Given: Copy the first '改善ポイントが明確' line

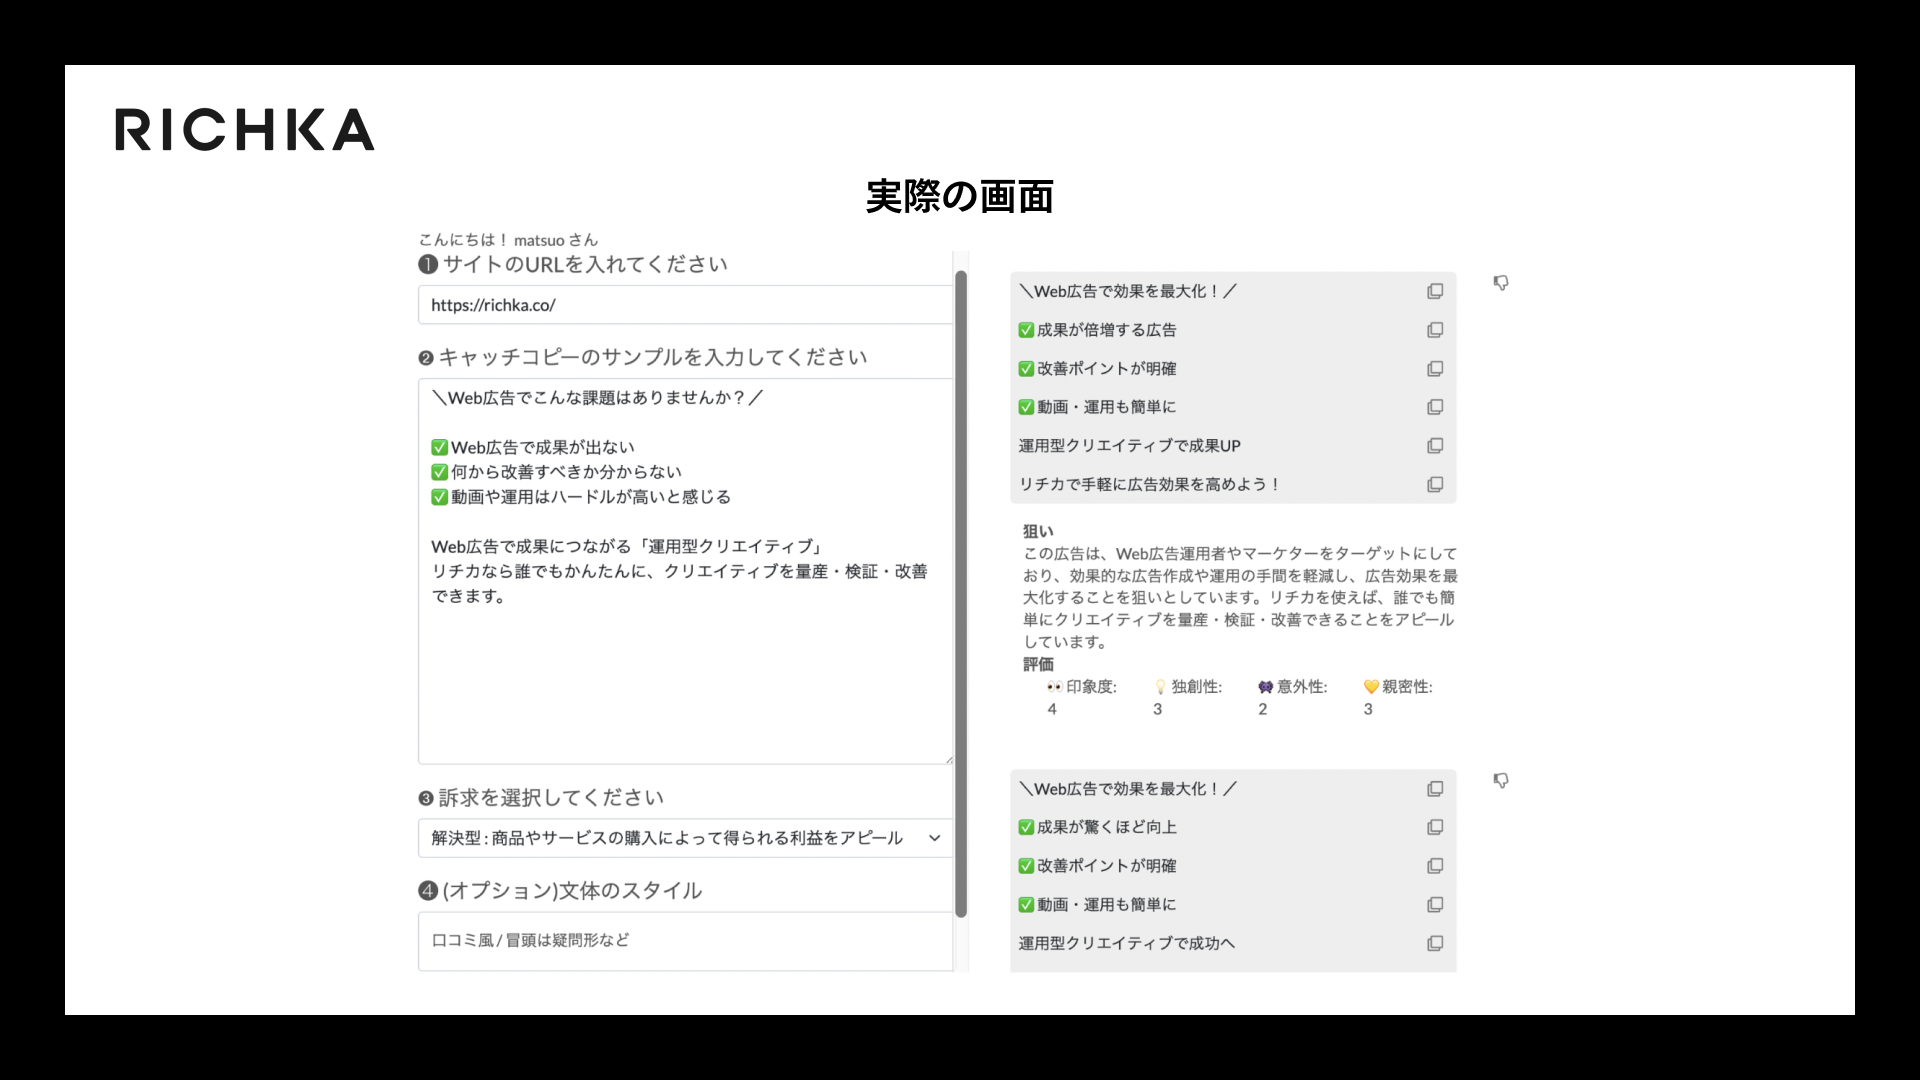Looking at the screenshot, I should point(1435,369).
